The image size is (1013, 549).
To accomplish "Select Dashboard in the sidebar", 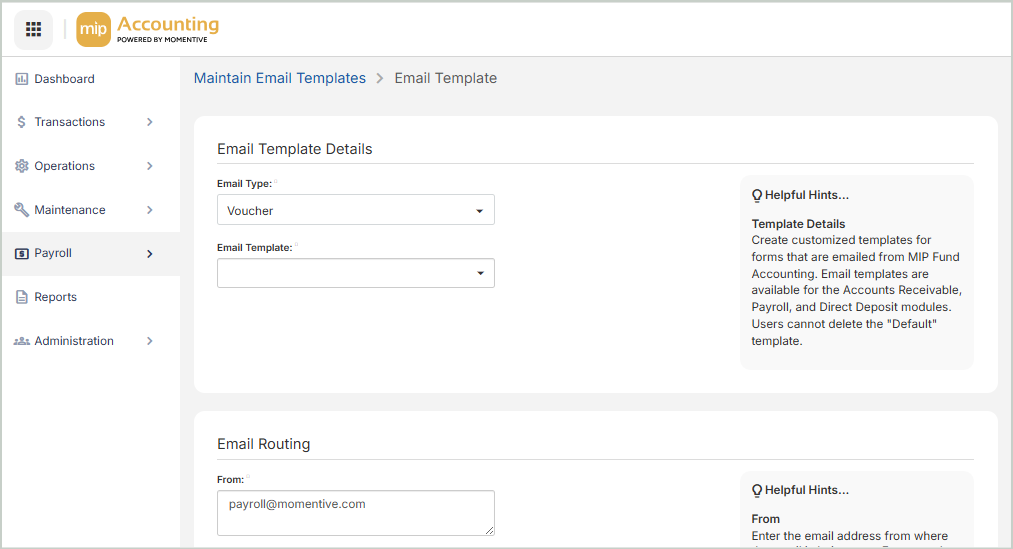I will 64,79.
